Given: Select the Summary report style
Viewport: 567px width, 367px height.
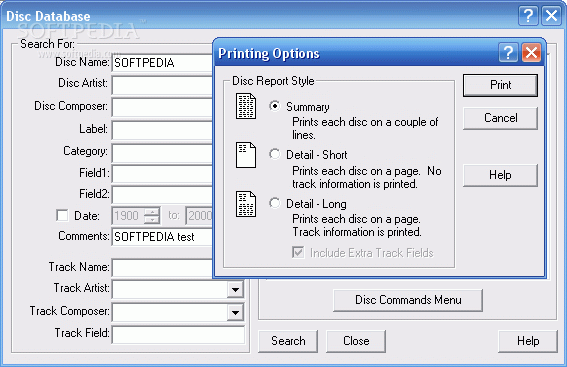Looking at the screenshot, I should point(274,106).
